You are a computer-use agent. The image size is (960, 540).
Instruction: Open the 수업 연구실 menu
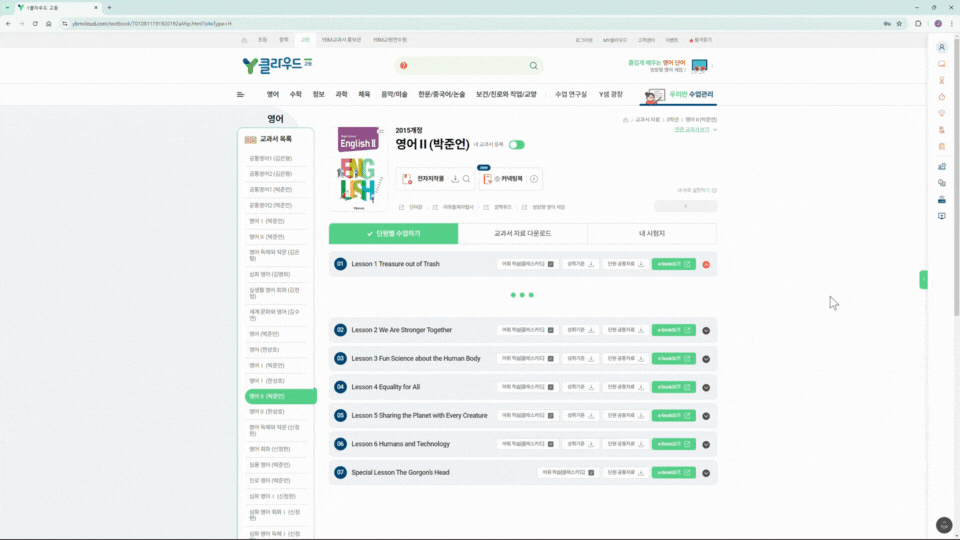coord(571,94)
